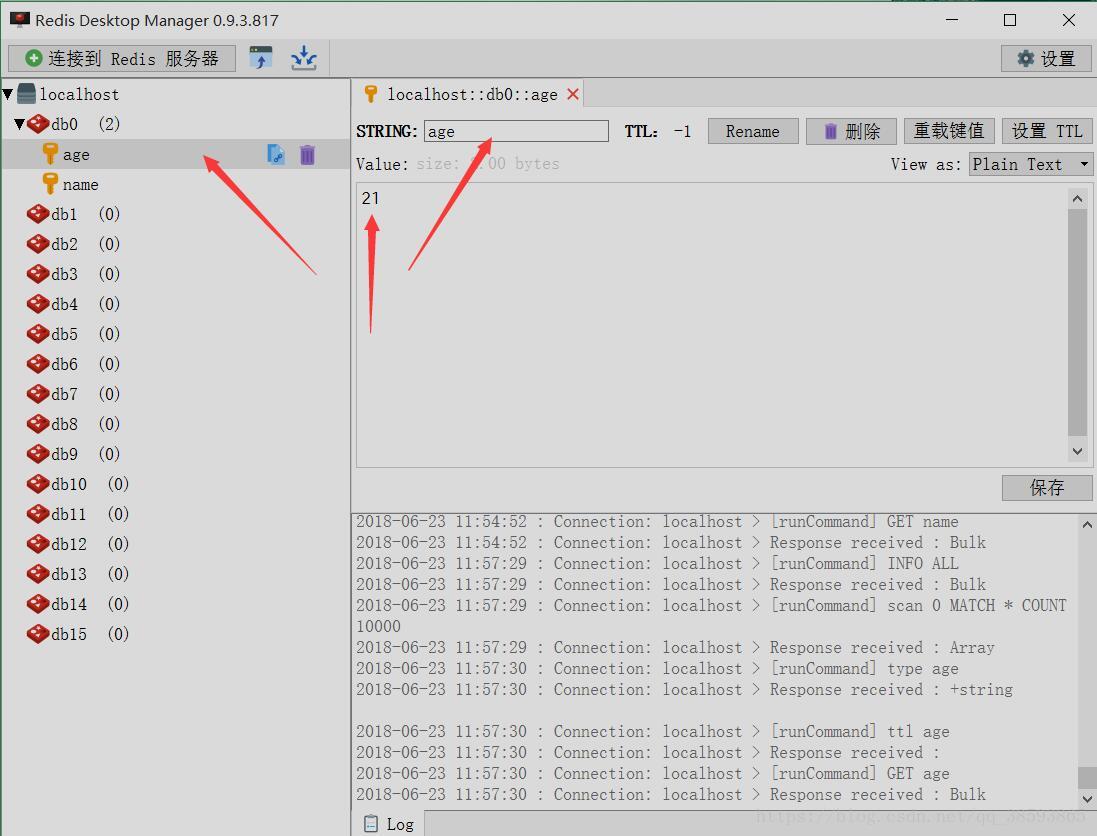Click the 删除 delete button
Screen dimensions: 1097x836
point(851,131)
